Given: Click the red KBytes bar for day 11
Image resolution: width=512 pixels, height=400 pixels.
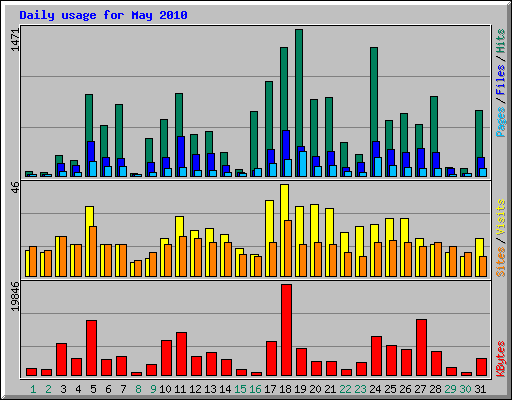Looking at the screenshot, I should [181, 354].
